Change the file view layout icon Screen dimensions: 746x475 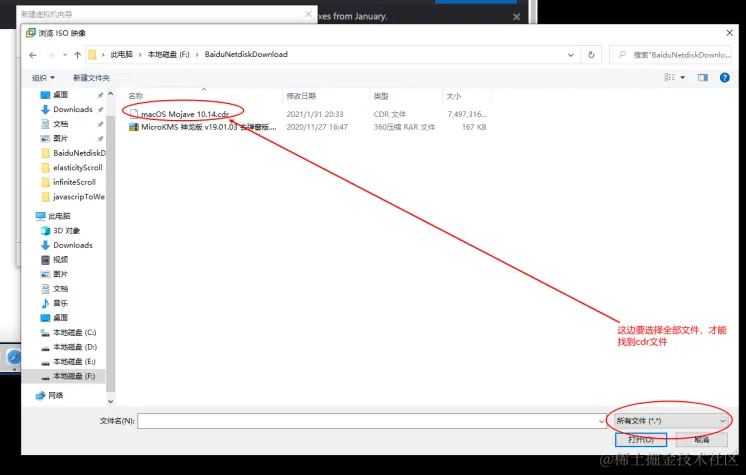[669, 78]
